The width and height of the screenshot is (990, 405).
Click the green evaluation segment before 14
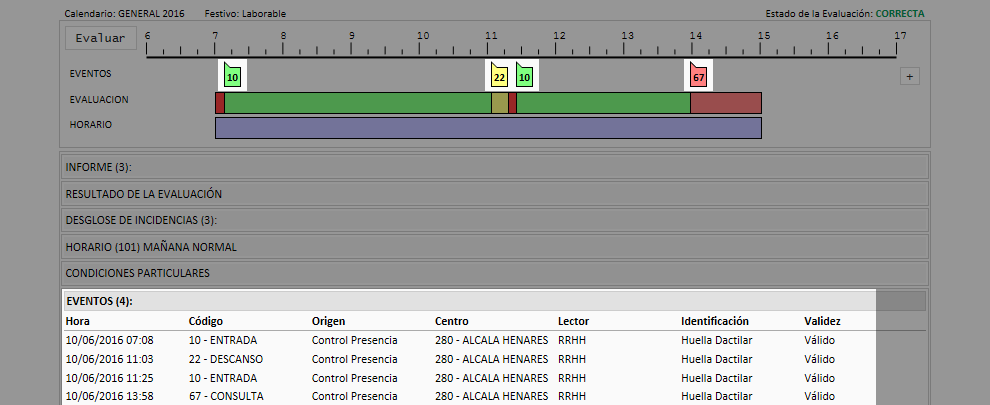pyautogui.click(x=604, y=103)
